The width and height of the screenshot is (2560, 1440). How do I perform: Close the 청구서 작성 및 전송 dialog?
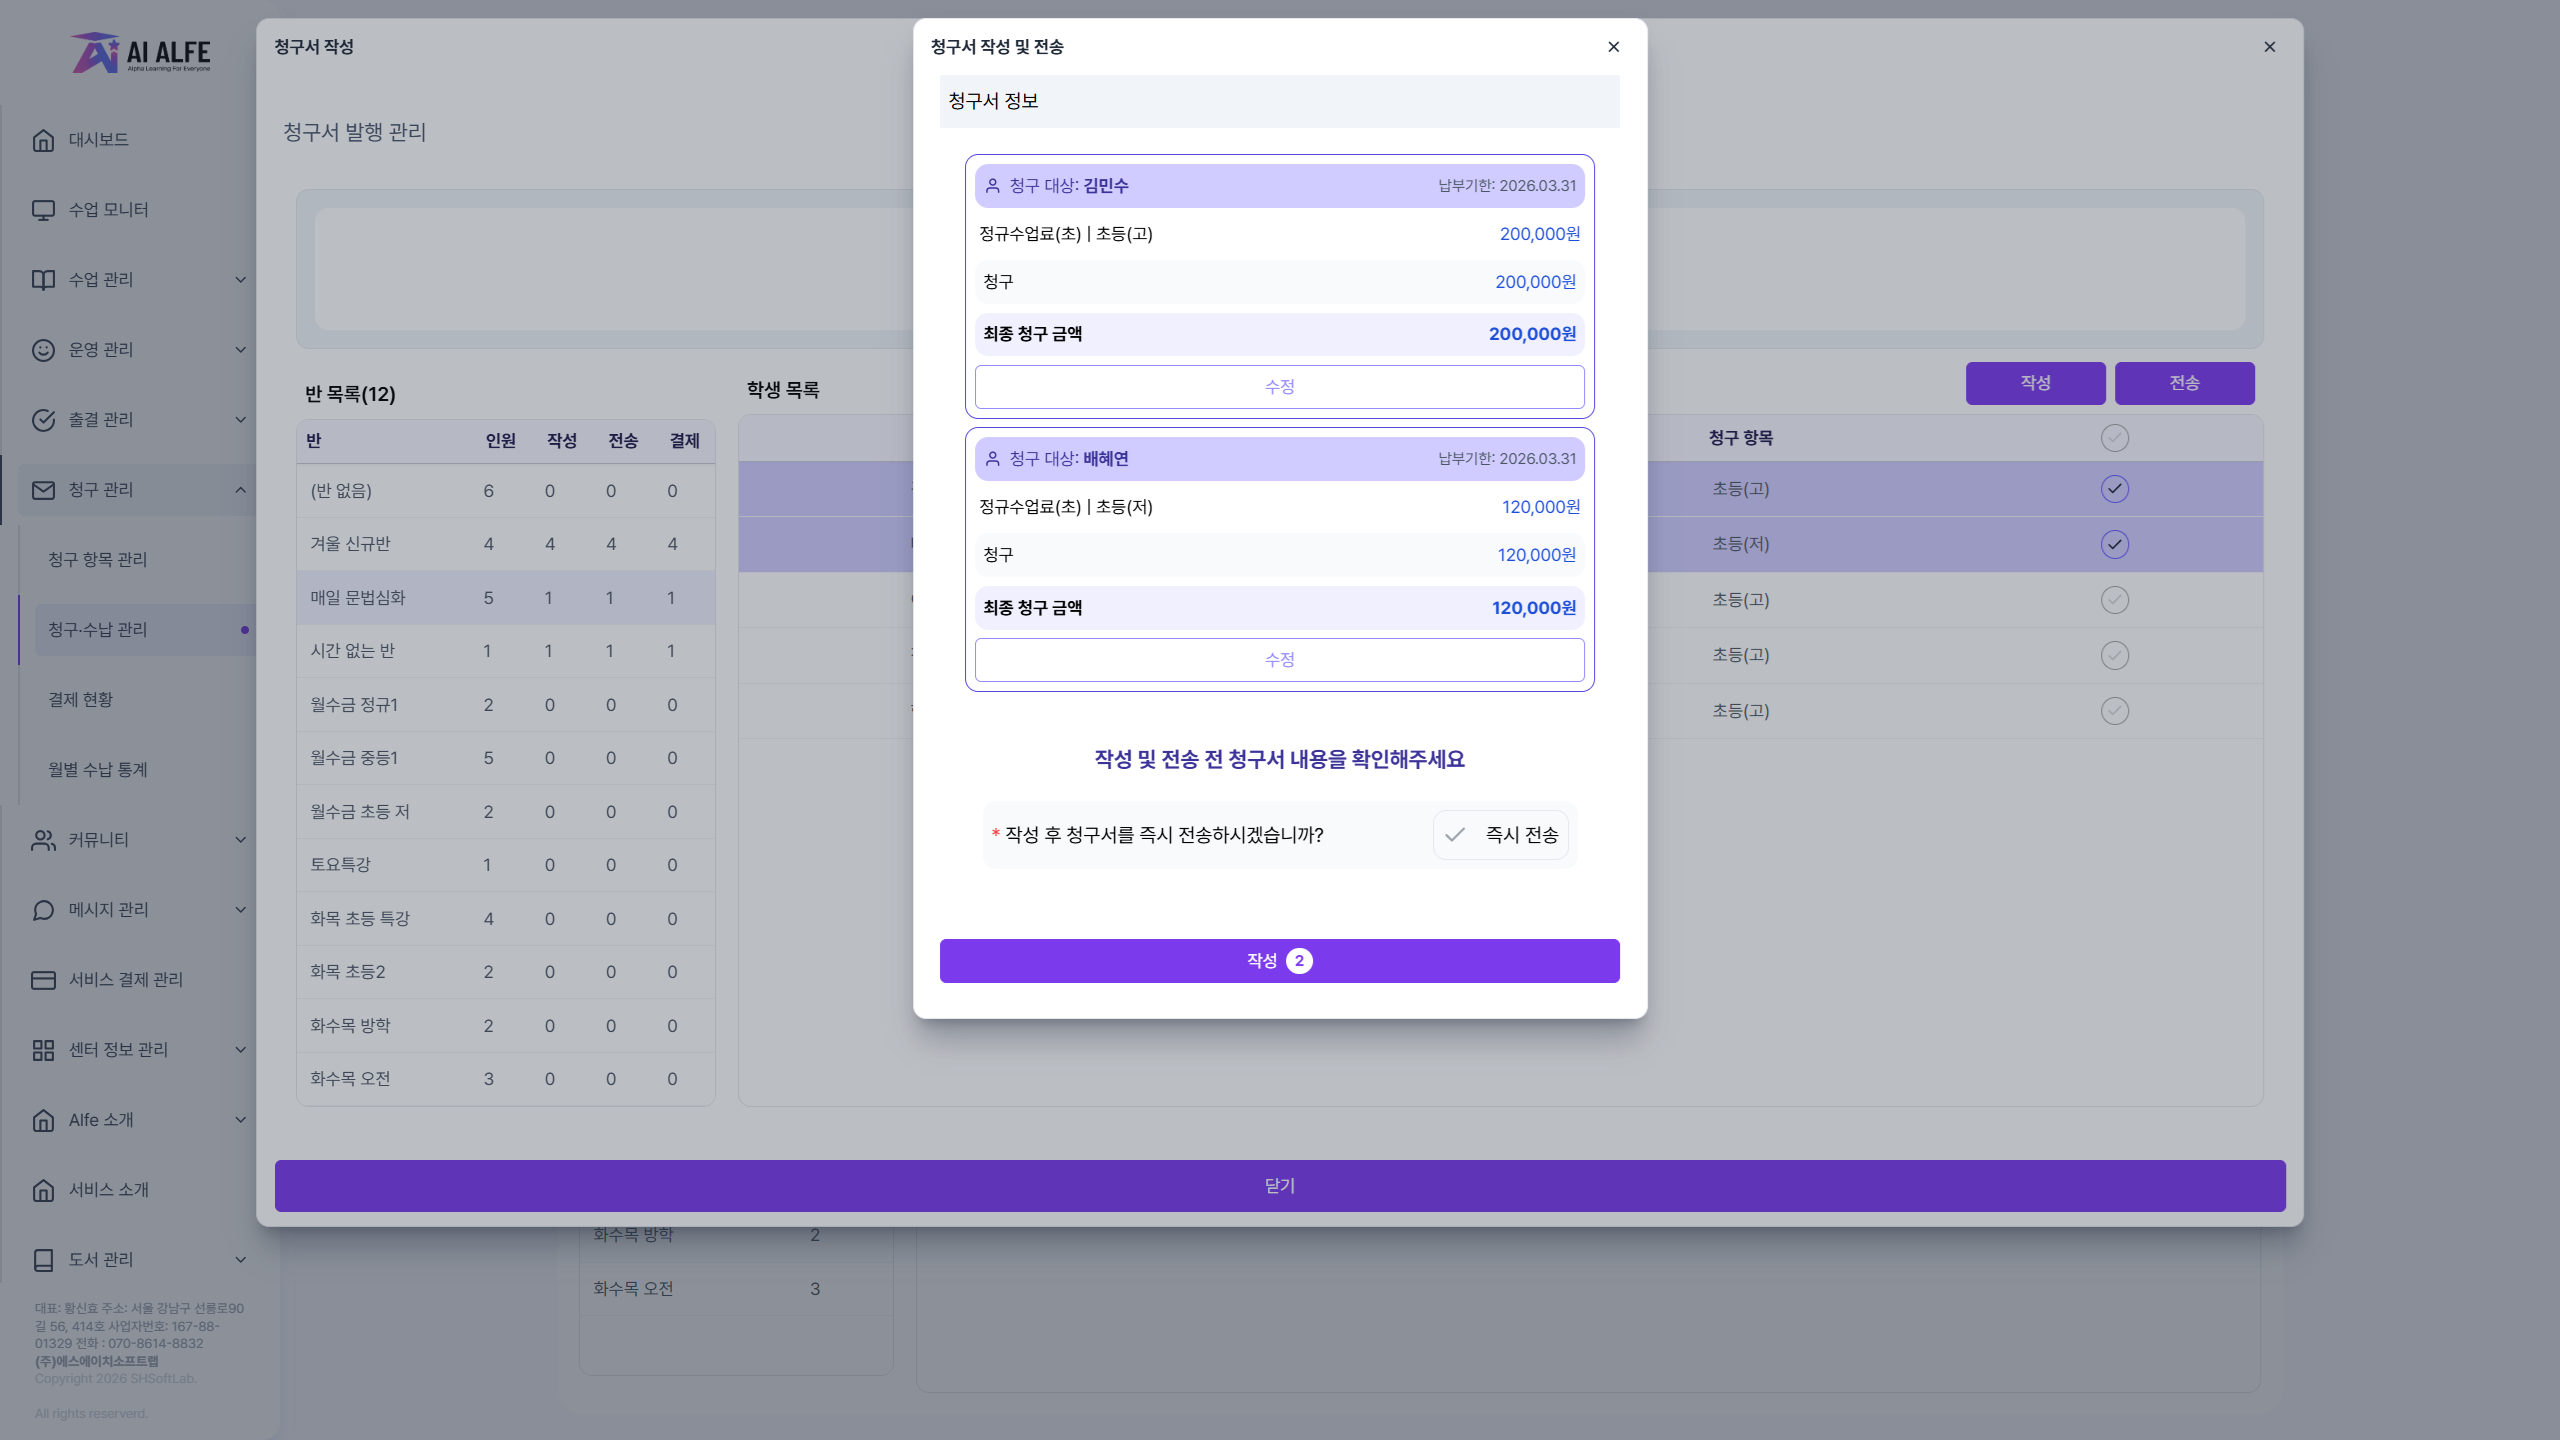pyautogui.click(x=1613, y=47)
